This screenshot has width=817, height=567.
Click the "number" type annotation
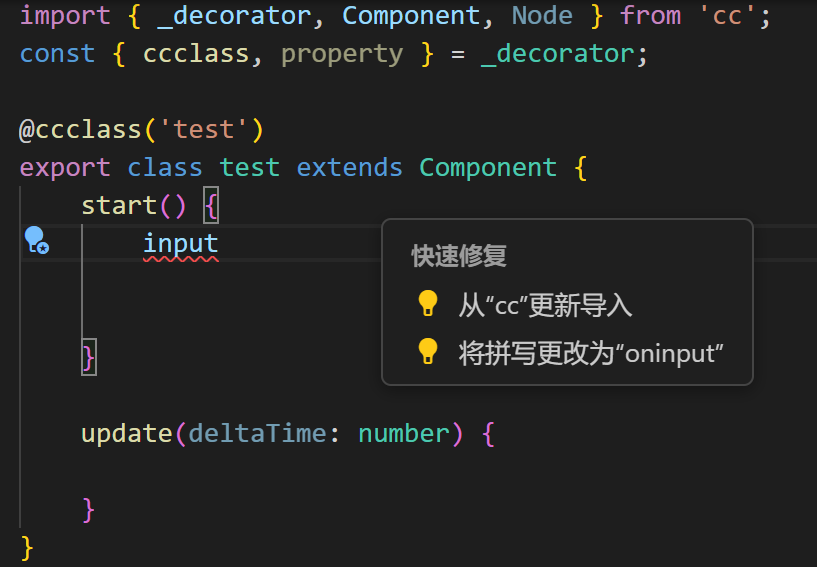tap(404, 434)
